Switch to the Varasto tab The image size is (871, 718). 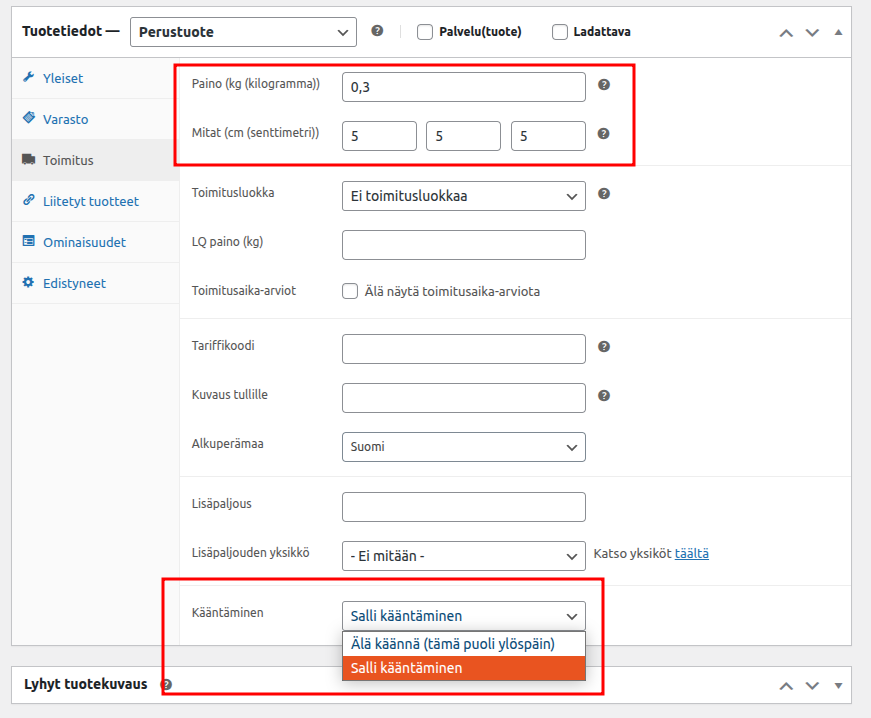(x=65, y=119)
